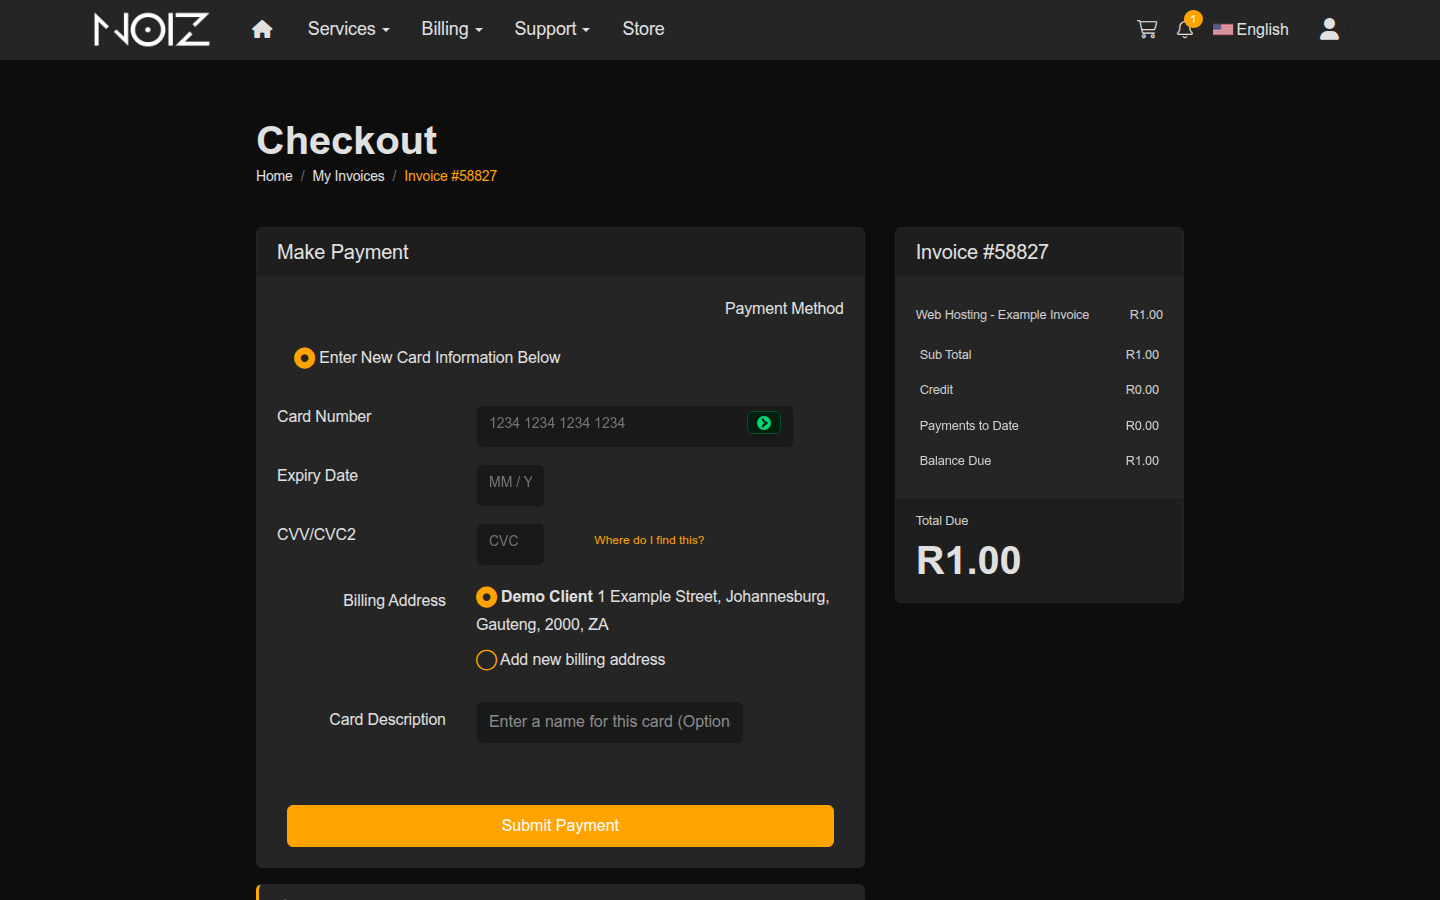Viewport: 1440px width, 900px height.
Task: Click the NOIZ logo
Action: (x=152, y=29)
